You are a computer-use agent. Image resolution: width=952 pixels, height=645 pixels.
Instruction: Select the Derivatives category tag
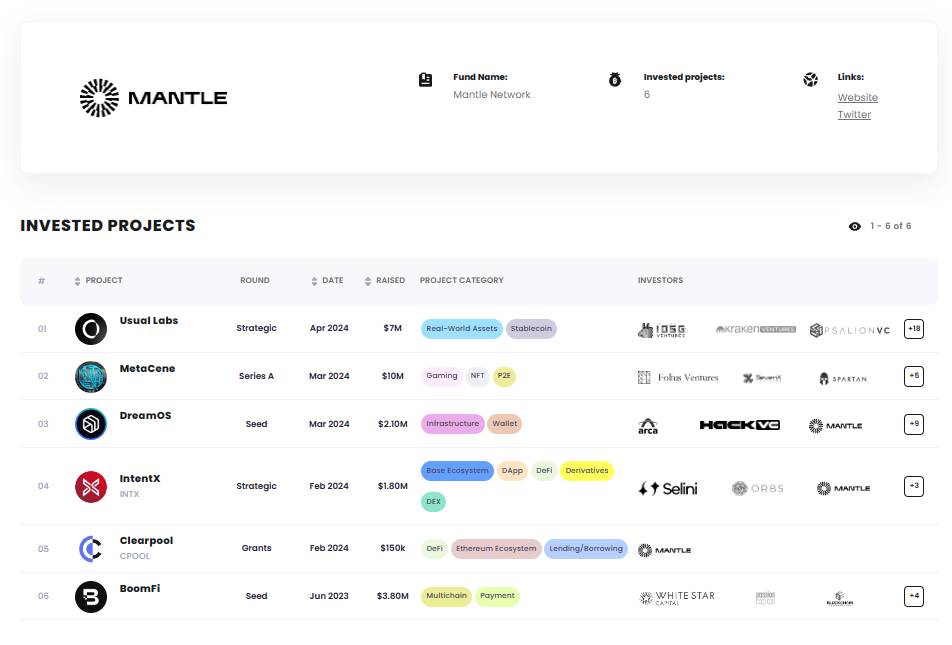coord(586,471)
